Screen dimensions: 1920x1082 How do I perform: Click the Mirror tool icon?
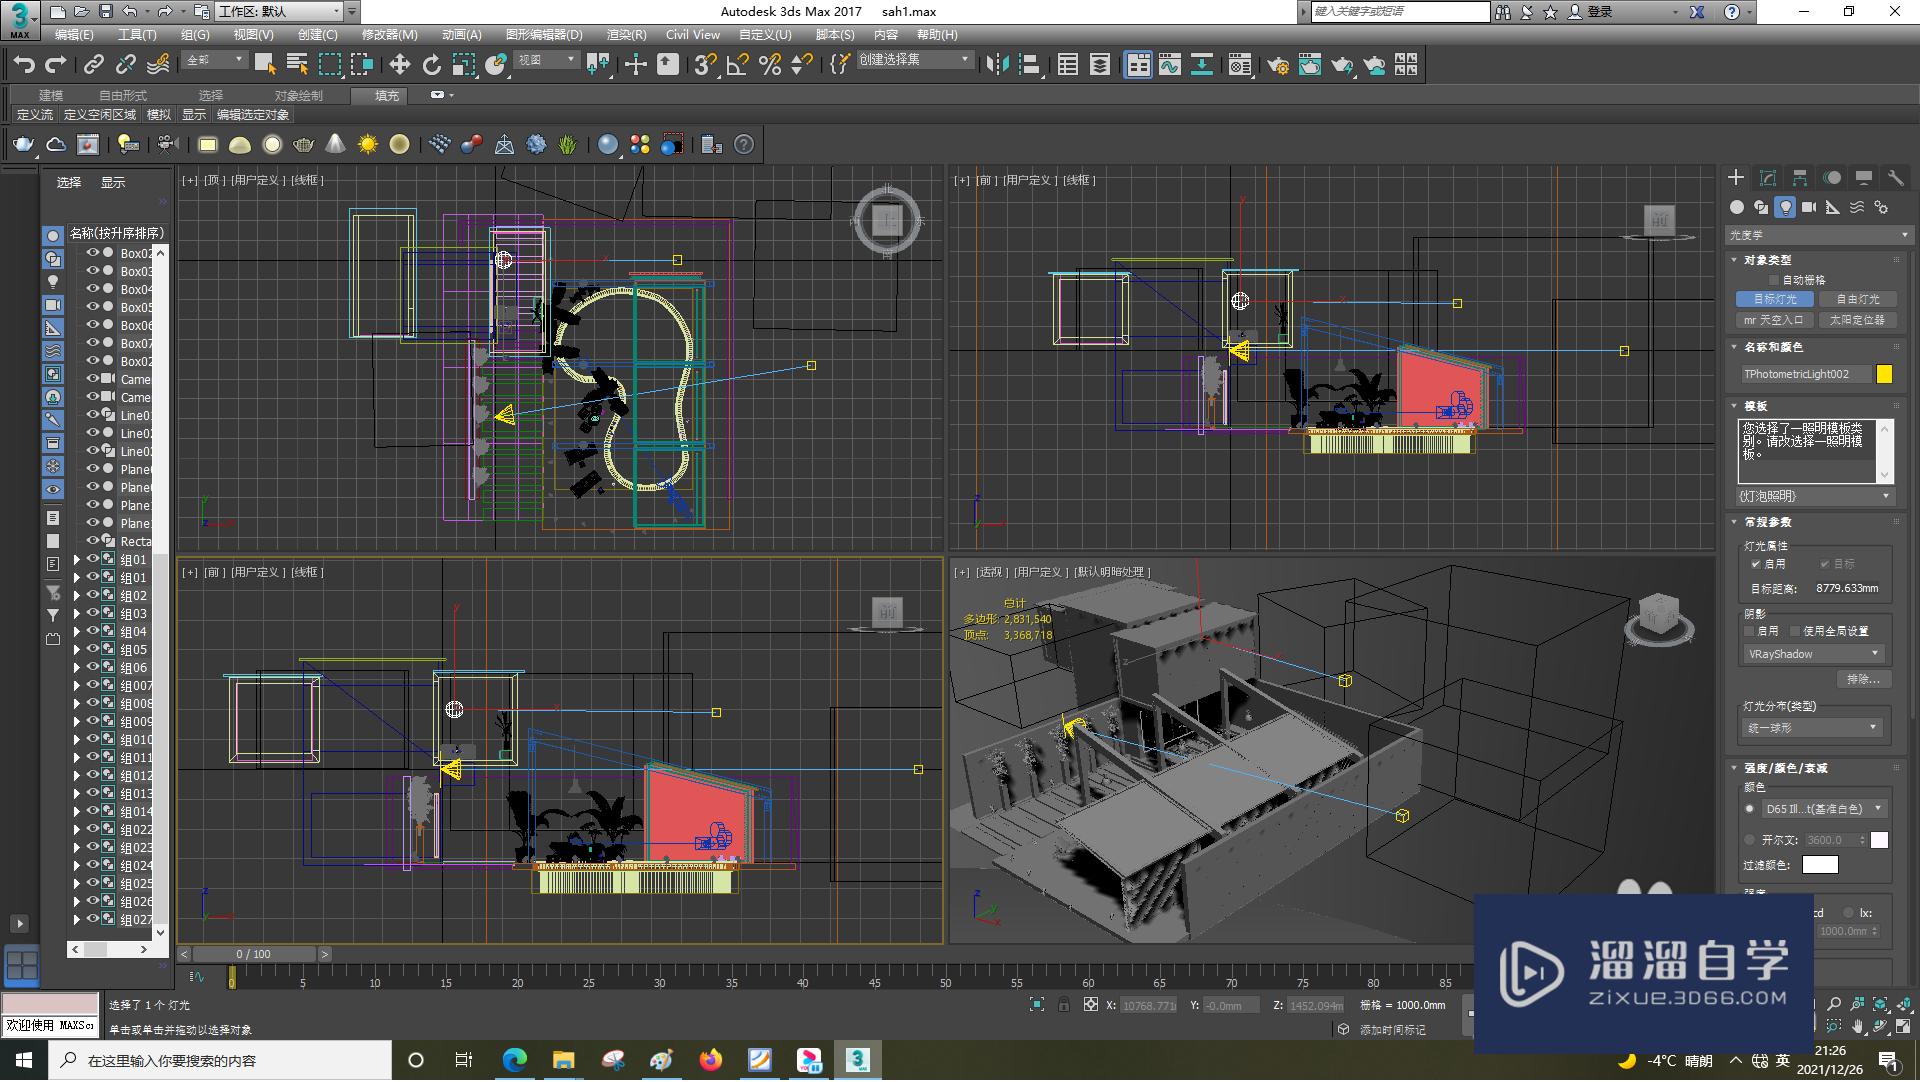point(997,65)
